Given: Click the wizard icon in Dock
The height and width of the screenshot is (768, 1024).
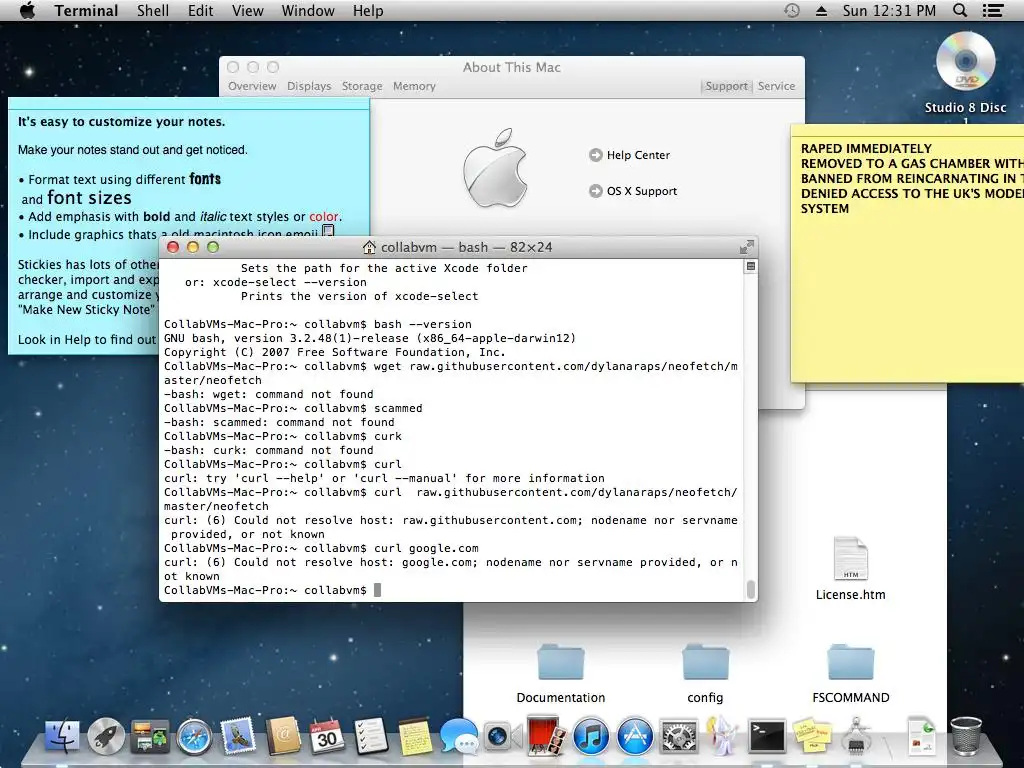Looking at the screenshot, I should pyautogui.click(x=723, y=736).
